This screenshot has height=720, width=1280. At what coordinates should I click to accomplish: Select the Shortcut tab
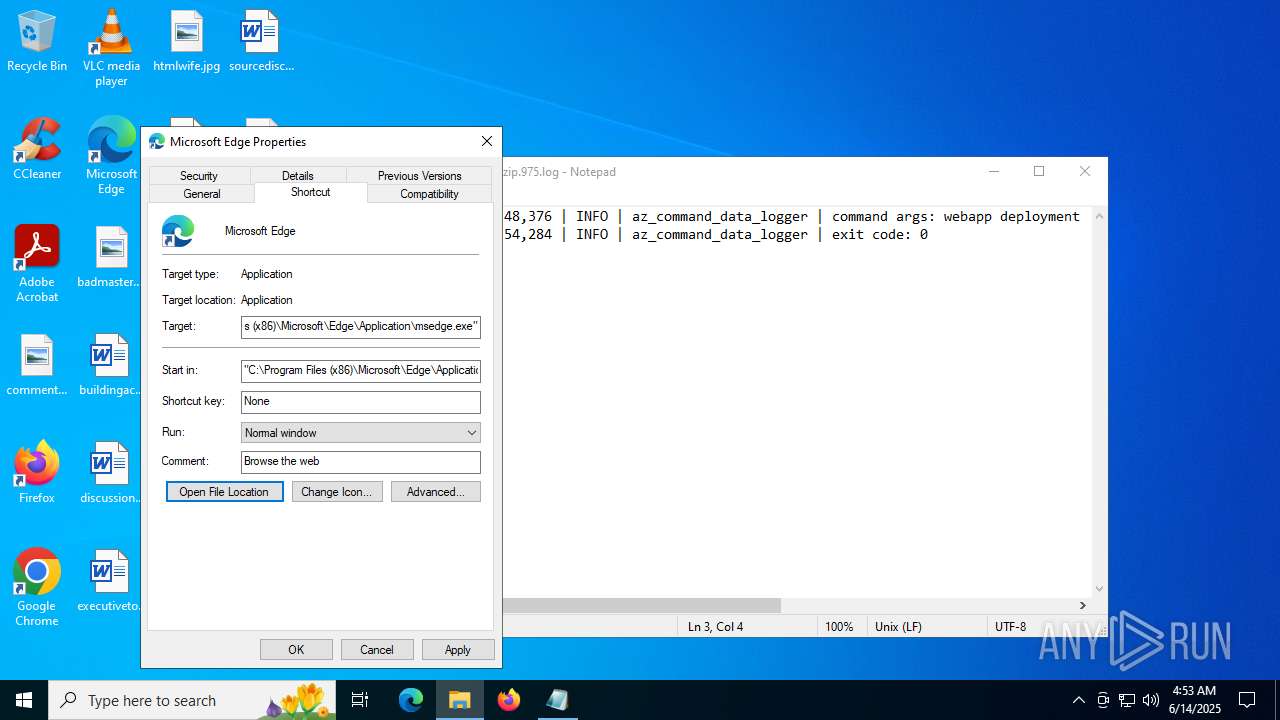[311, 192]
